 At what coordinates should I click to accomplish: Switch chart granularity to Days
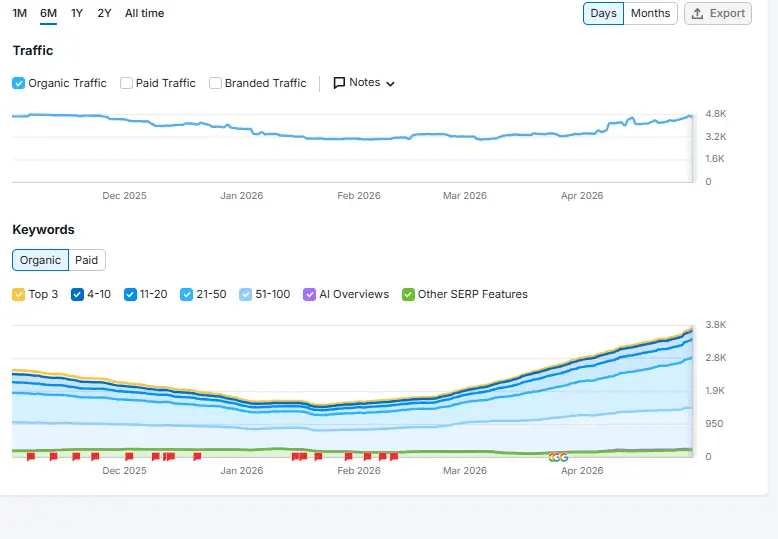coord(603,13)
